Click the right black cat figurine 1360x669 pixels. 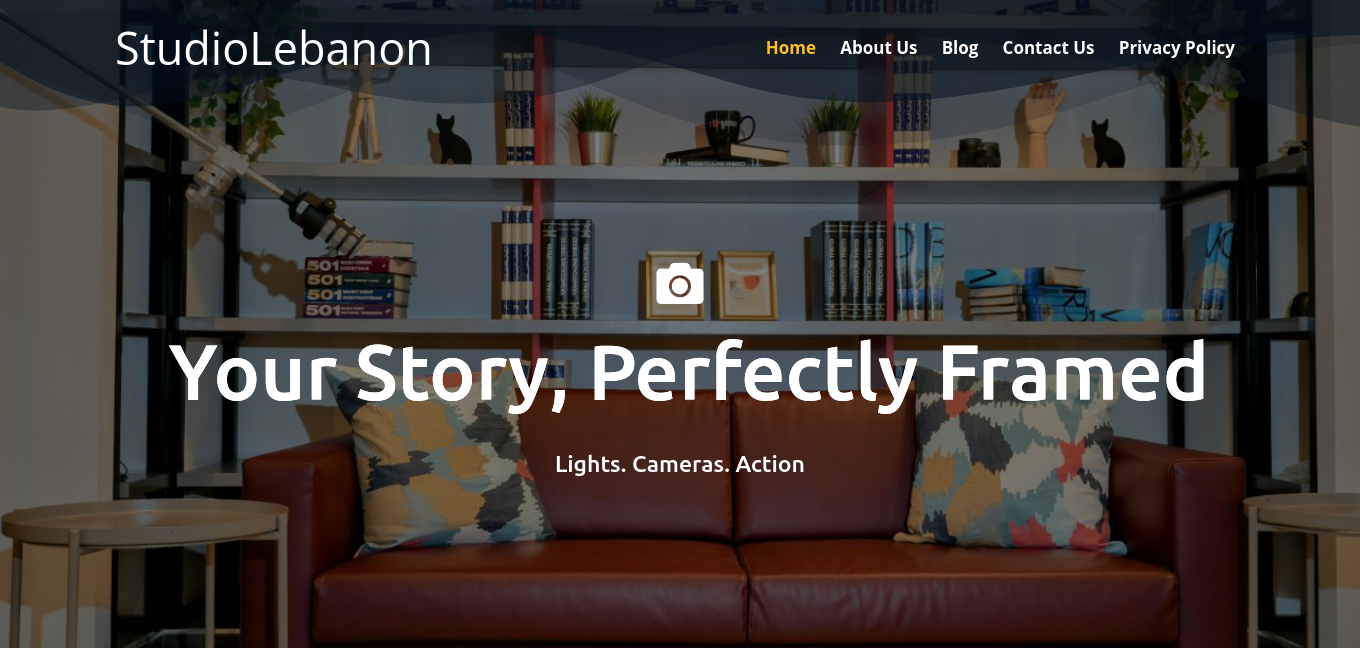[1105, 144]
